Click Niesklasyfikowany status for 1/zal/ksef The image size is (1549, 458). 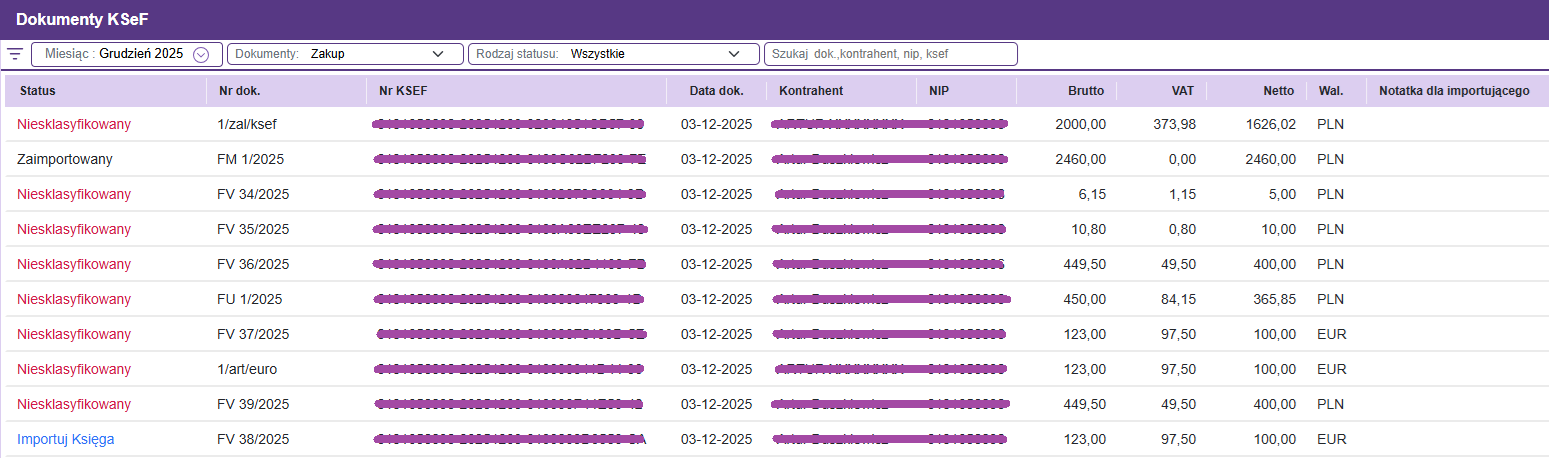pos(74,124)
